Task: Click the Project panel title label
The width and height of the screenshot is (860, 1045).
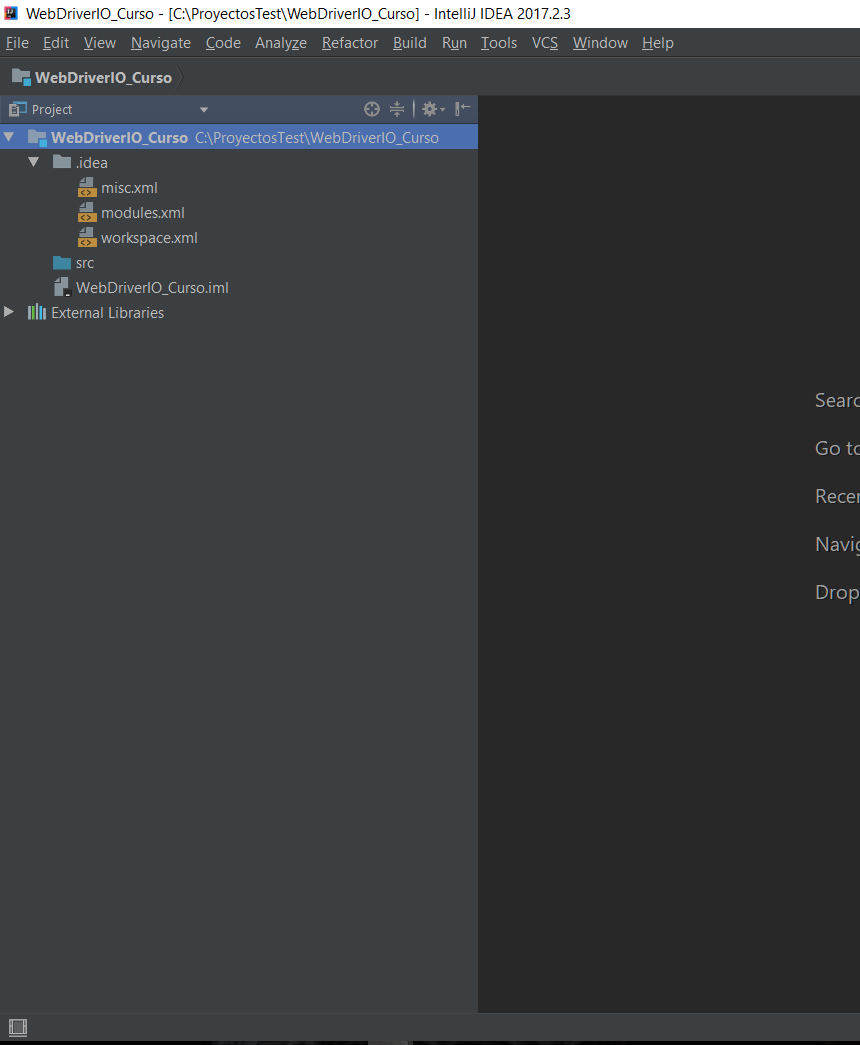Action: coord(52,109)
